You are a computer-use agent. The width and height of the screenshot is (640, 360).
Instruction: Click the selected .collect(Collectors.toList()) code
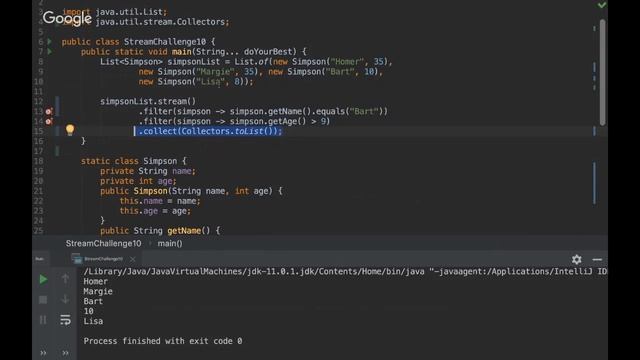pyautogui.click(x=209, y=131)
